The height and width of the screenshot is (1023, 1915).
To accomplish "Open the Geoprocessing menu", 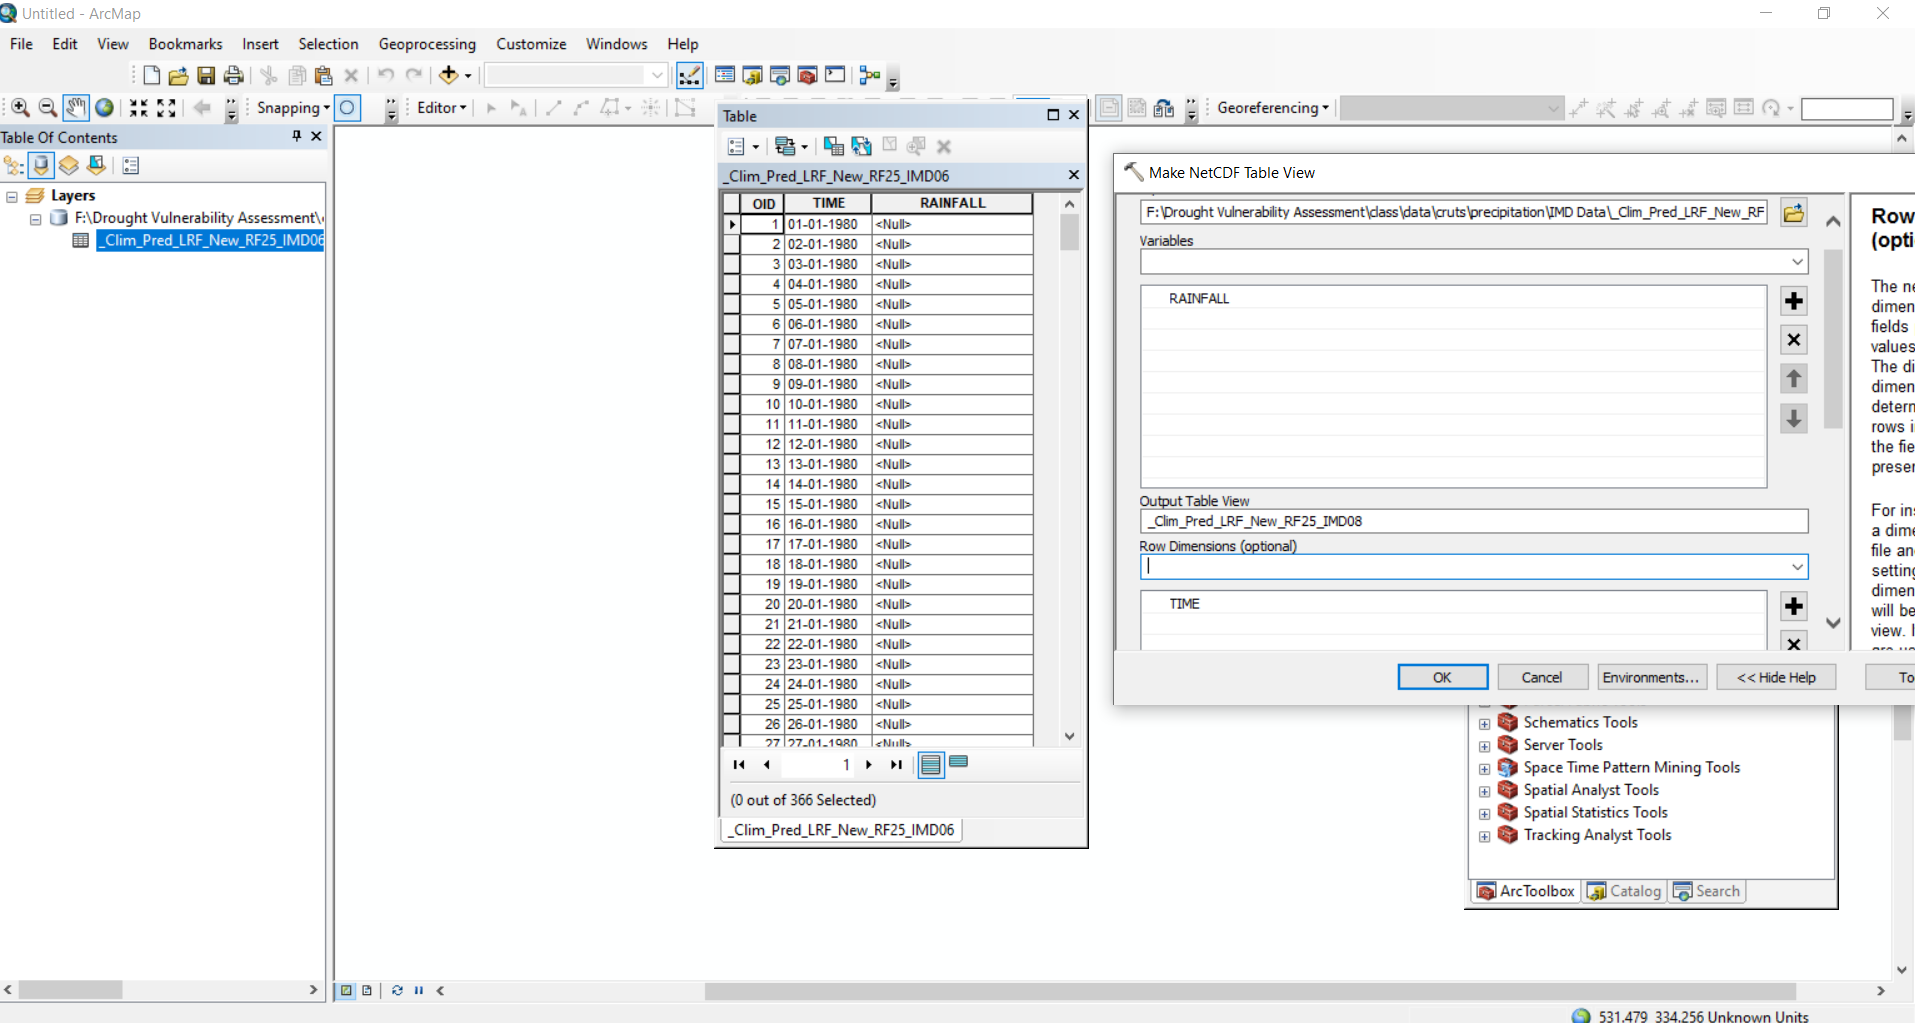I will pos(427,44).
